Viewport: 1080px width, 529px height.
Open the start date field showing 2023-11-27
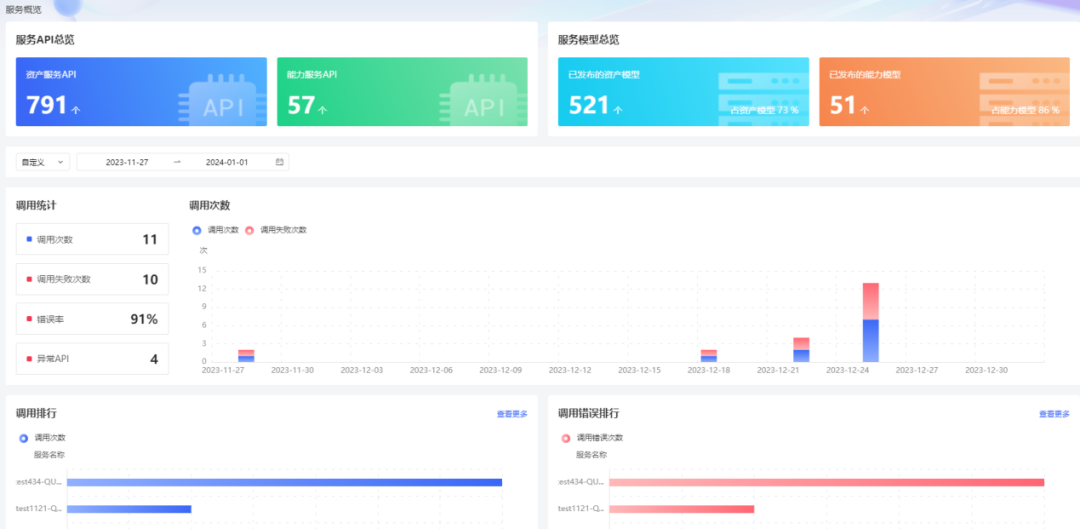[127, 162]
